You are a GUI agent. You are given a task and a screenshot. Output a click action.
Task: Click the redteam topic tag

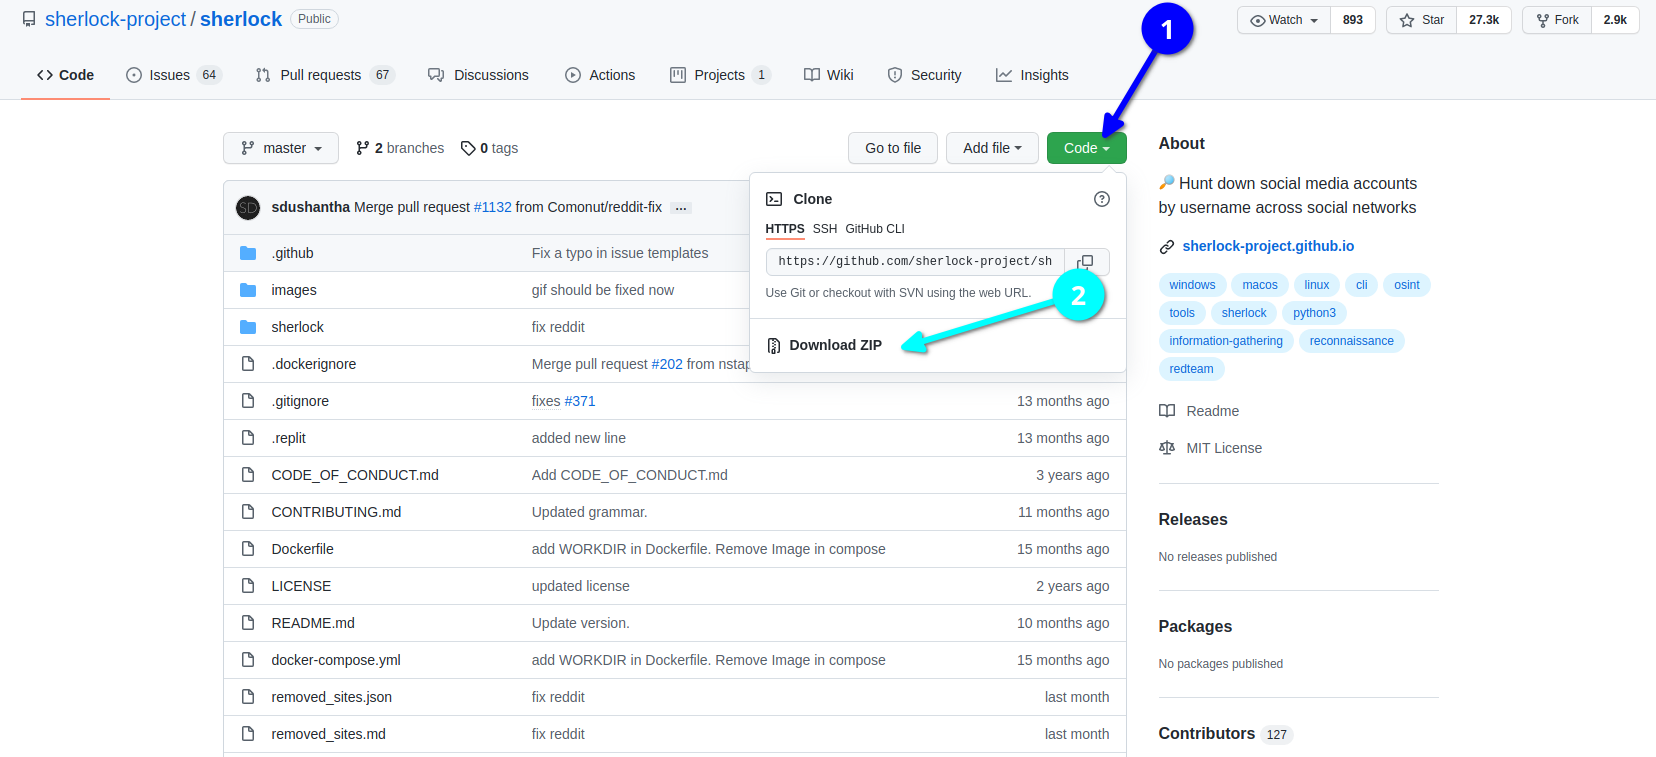[1192, 369]
